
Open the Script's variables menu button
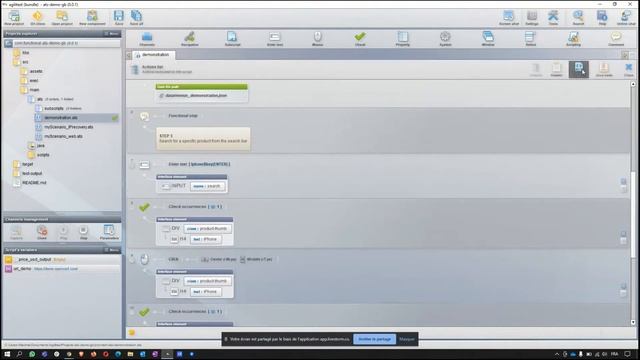[x=111, y=249]
